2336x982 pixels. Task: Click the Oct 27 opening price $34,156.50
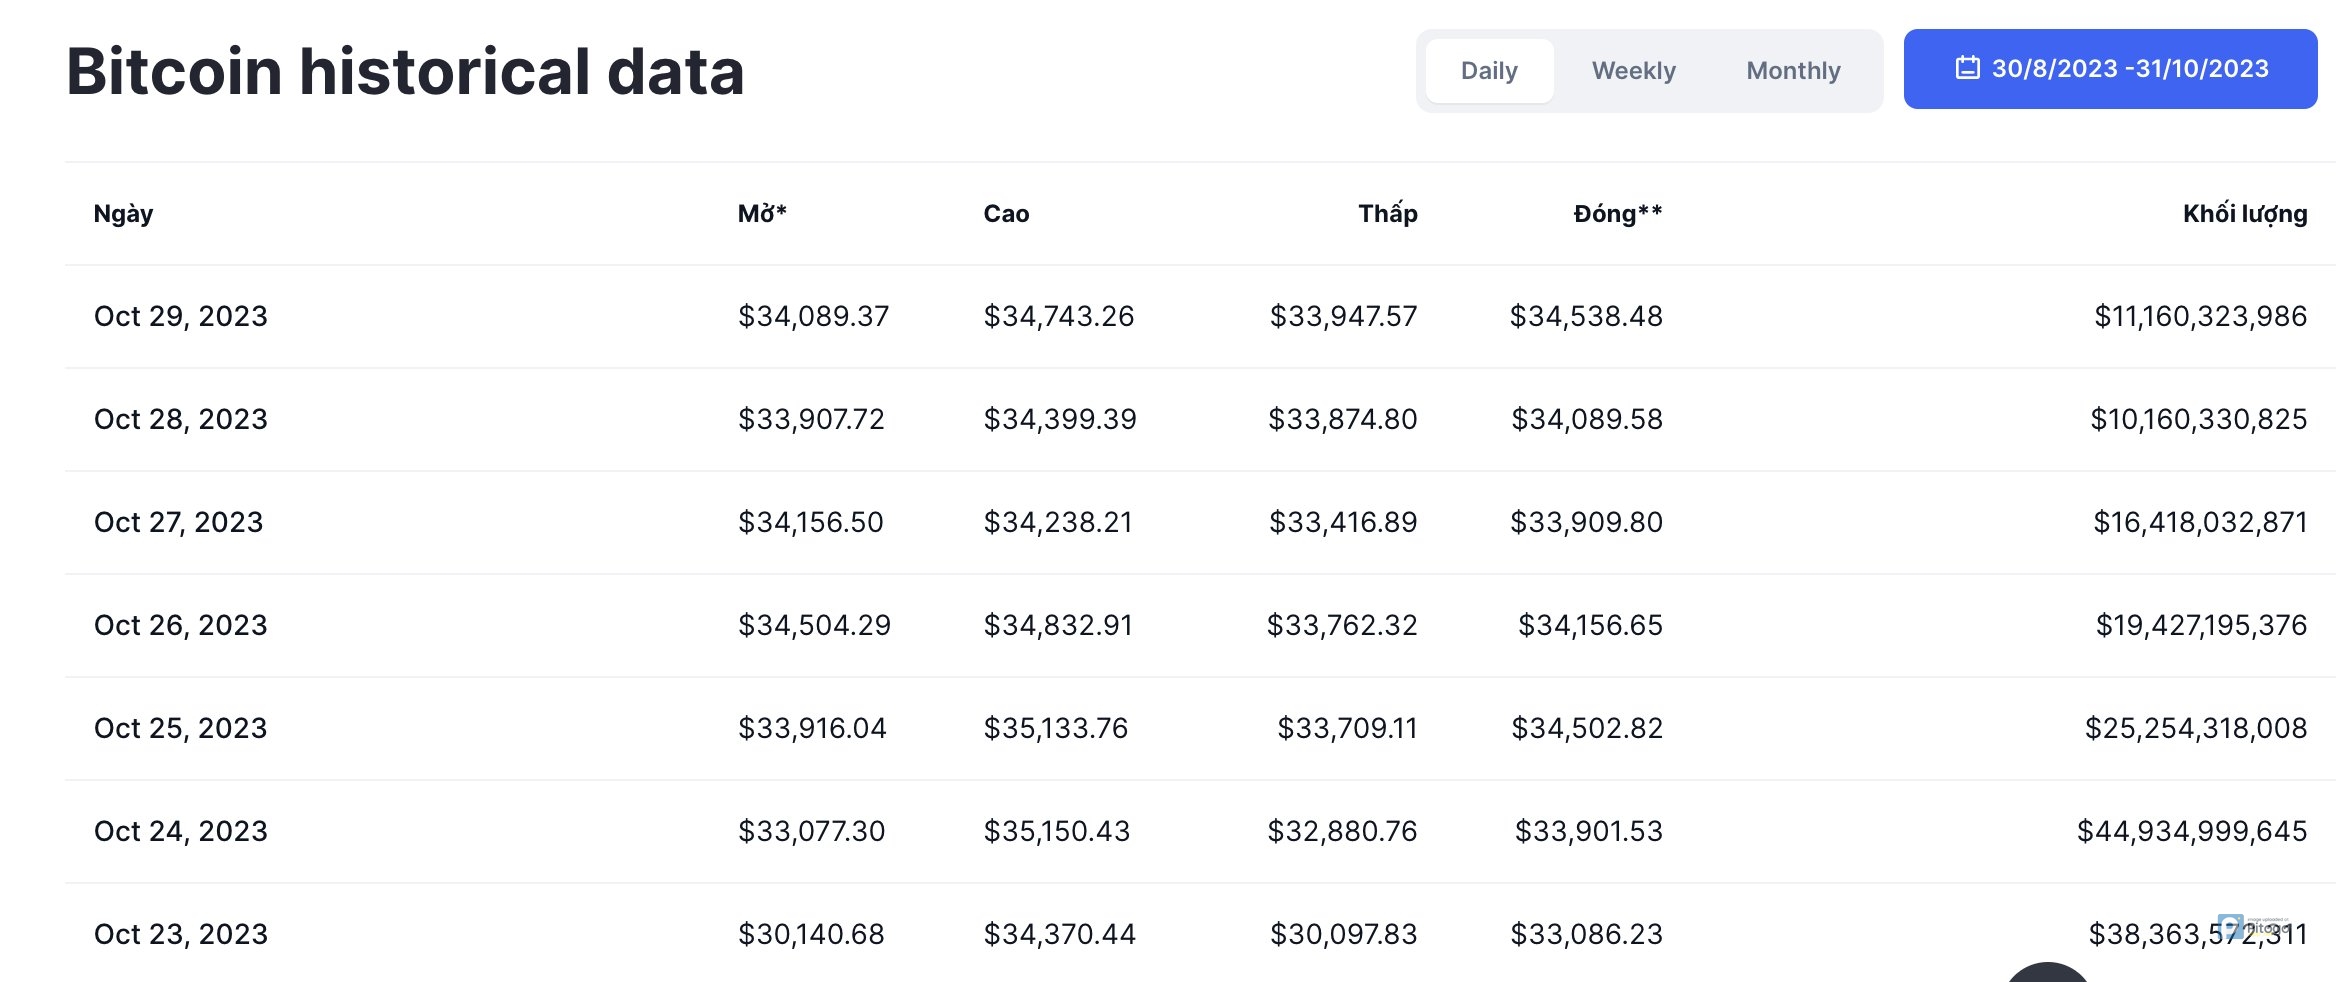pos(810,523)
